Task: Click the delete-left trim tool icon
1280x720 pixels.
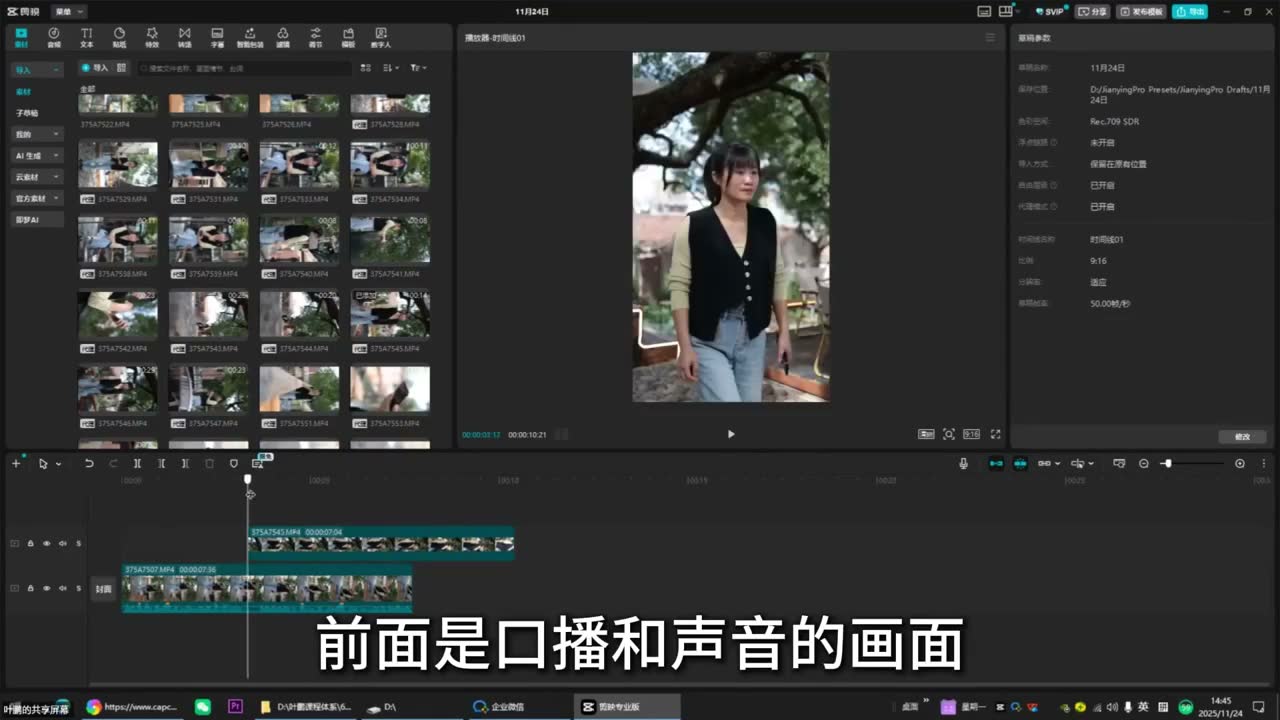Action: (161, 463)
